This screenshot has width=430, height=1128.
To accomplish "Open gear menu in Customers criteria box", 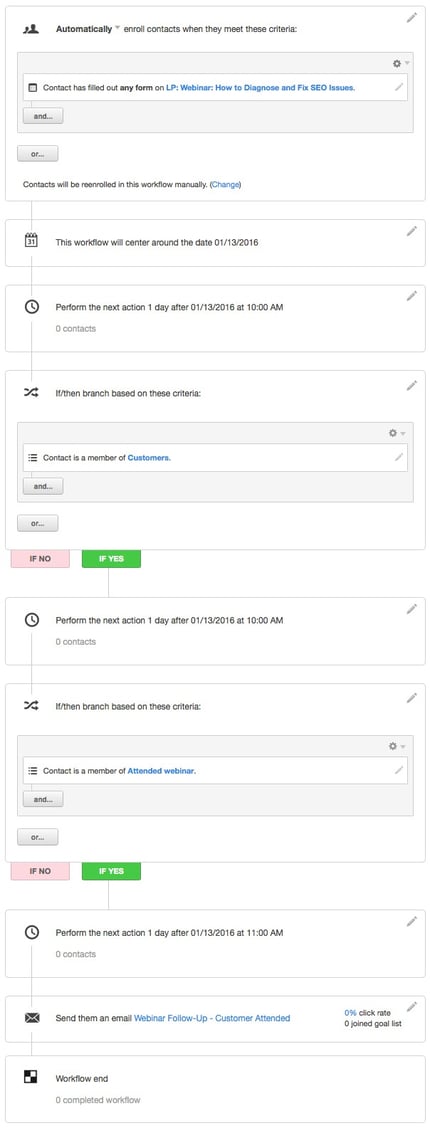I will (398, 433).
